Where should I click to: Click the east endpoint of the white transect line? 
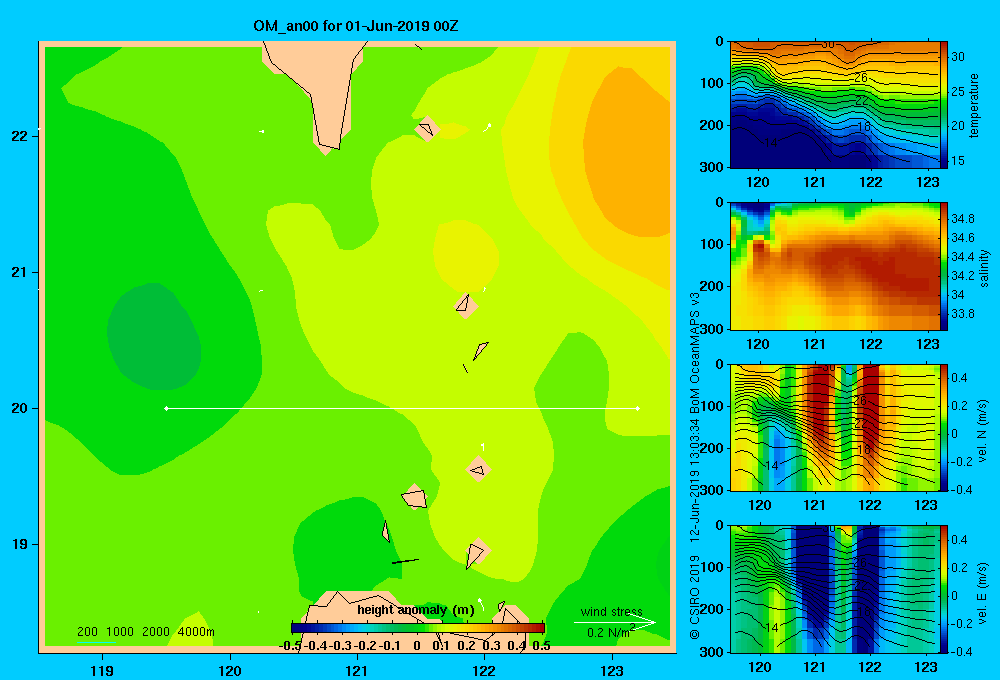point(638,408)
